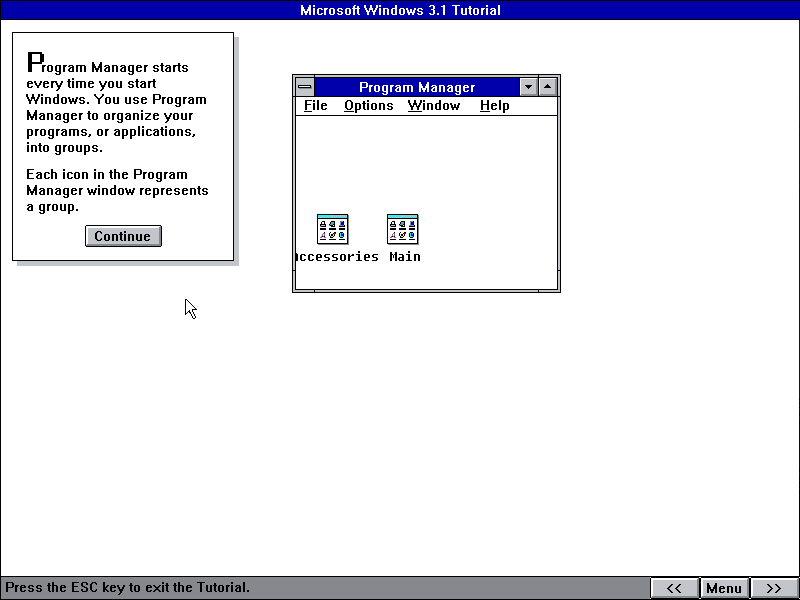Minimize Program Manager using the down arrow
This screenshot has height=600, width=800.
(x=529, y=87)
